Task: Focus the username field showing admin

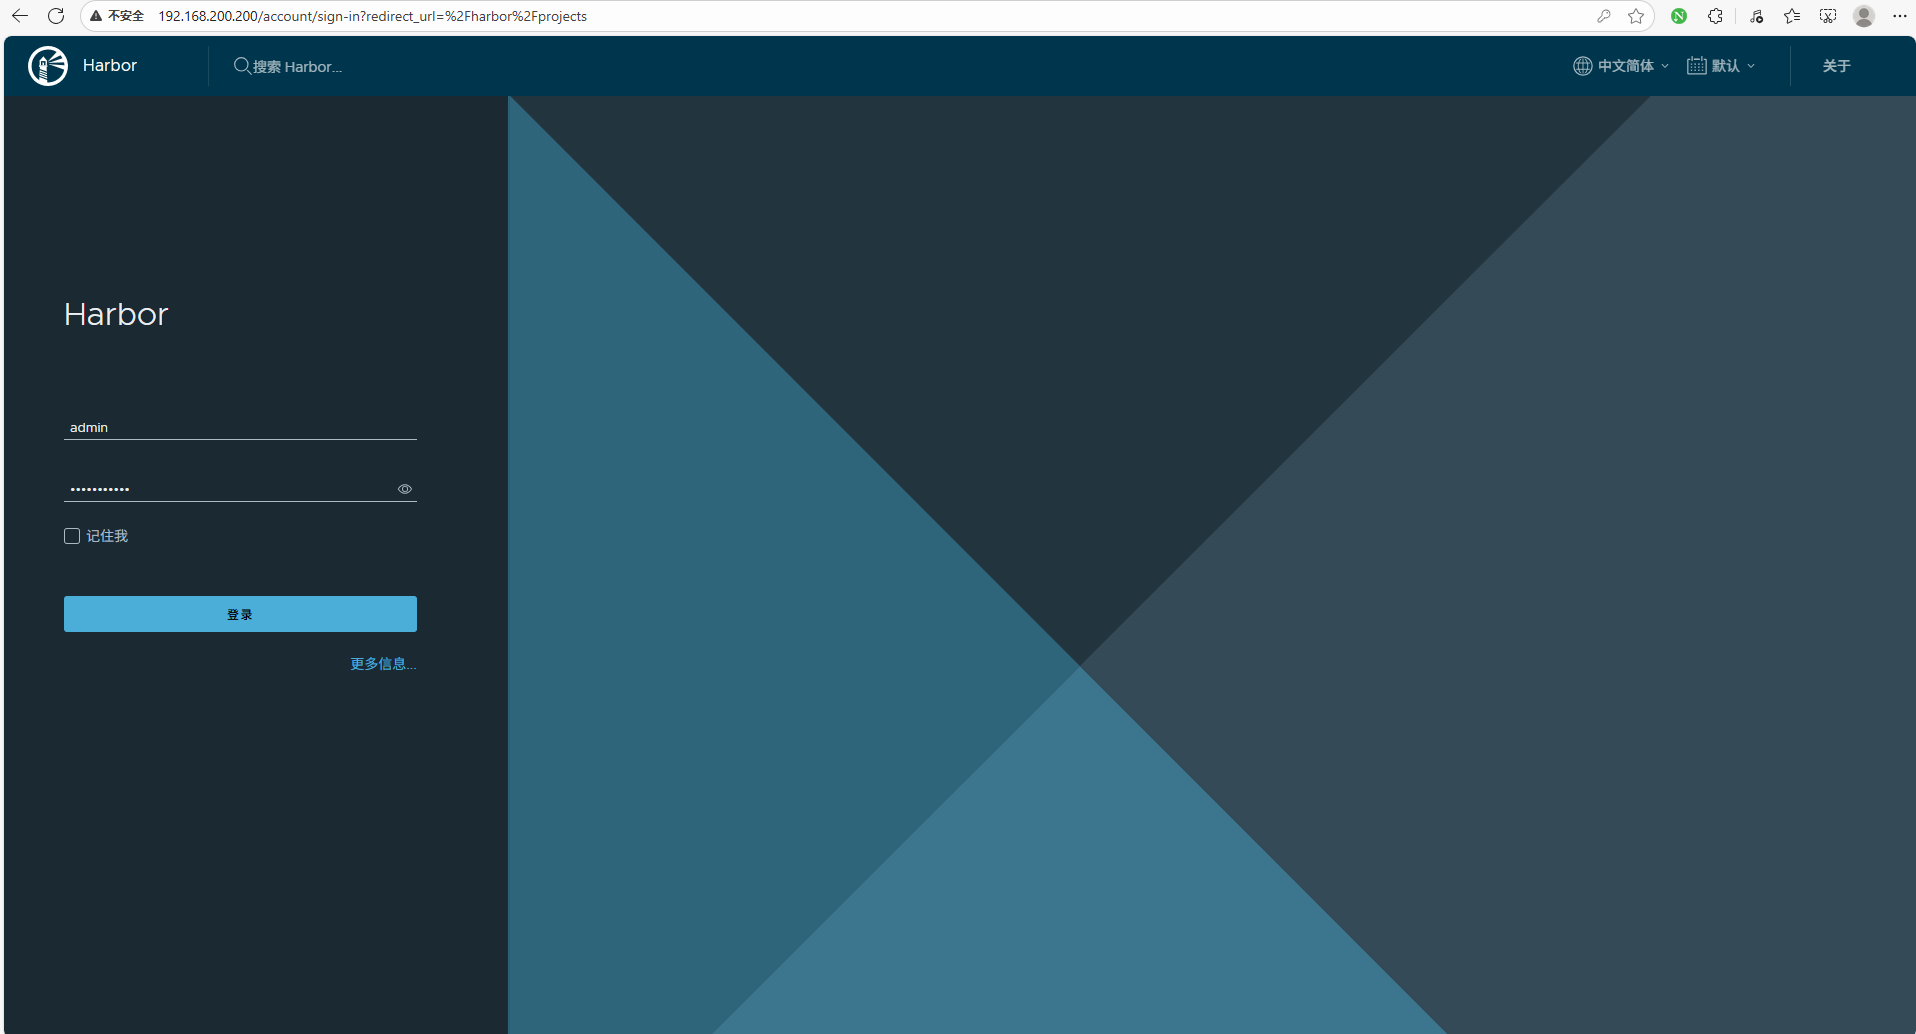Action: 240,427
